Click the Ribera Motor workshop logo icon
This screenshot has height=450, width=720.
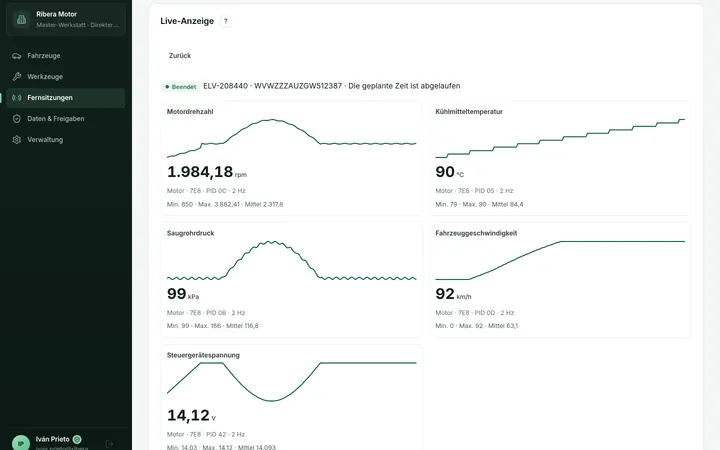[x=21, y=19]
